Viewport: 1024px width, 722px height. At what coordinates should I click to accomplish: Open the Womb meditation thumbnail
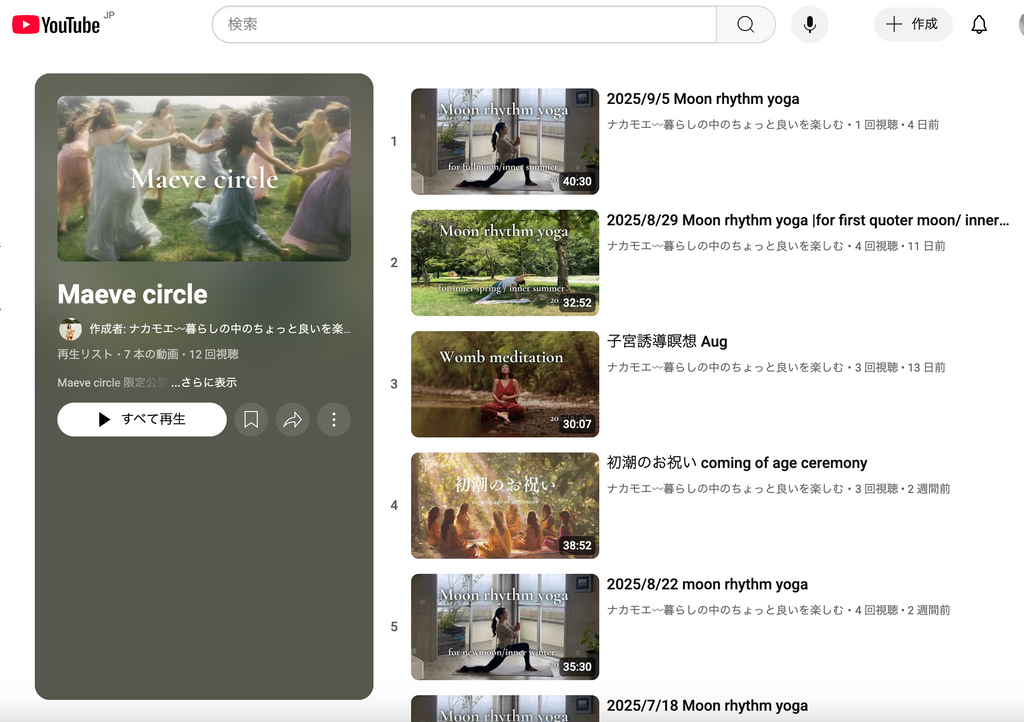504,384
